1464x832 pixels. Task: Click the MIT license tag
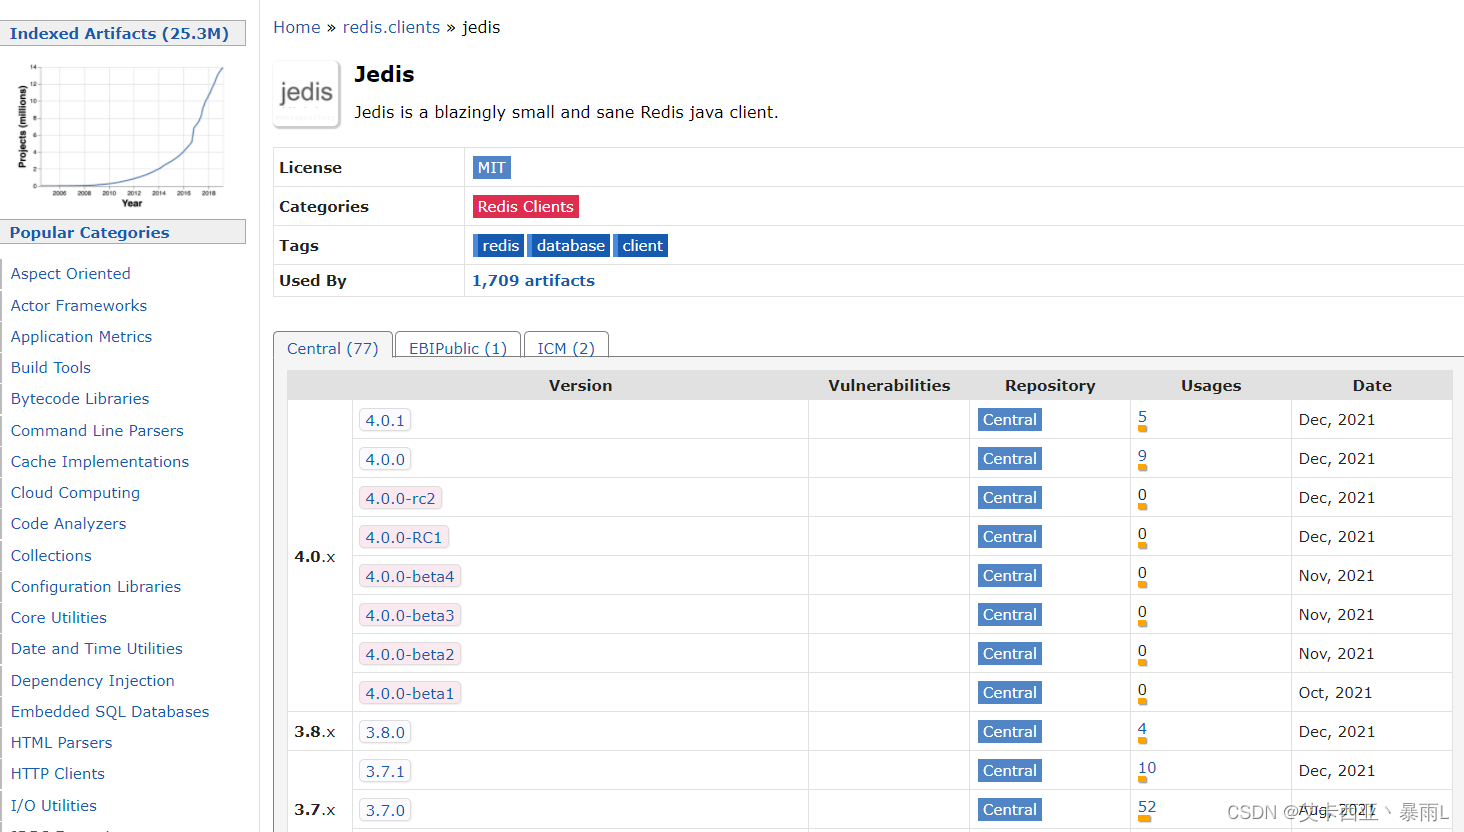click(x=491, y=168)
